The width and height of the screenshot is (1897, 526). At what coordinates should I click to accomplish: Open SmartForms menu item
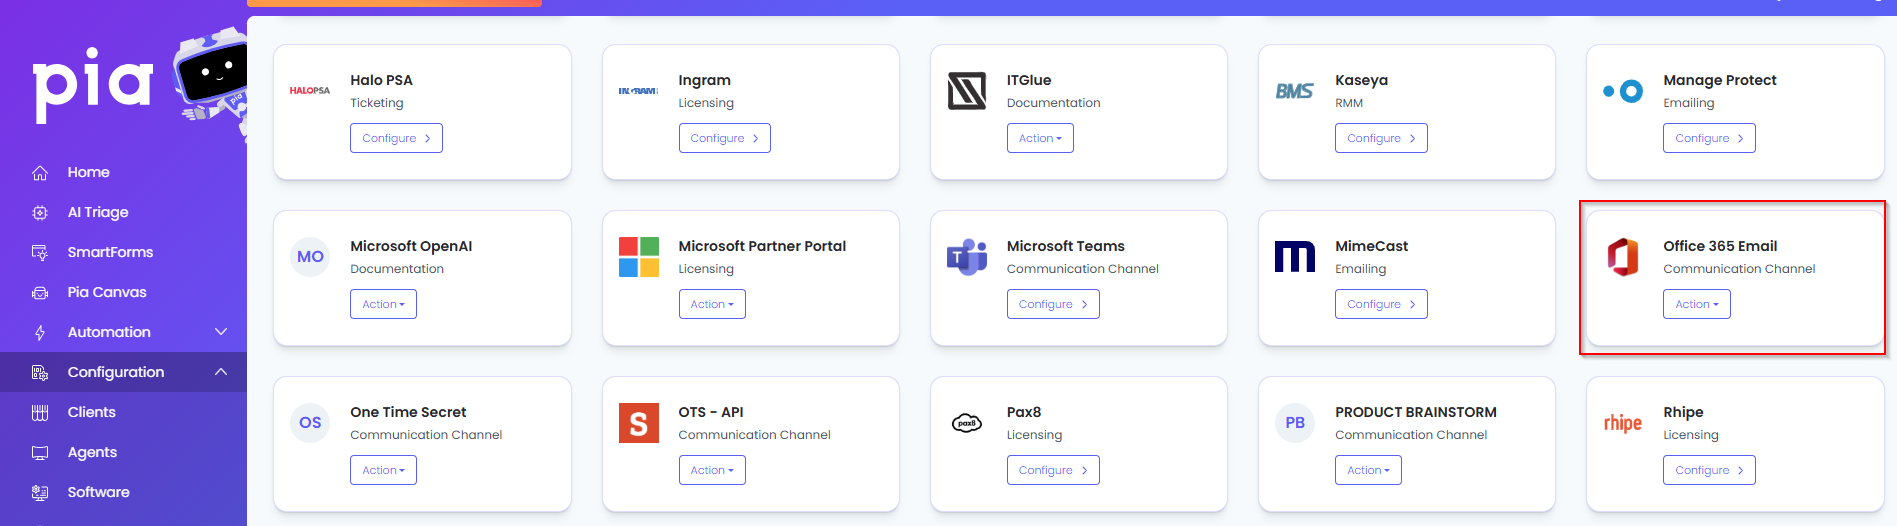click(110, 252)
